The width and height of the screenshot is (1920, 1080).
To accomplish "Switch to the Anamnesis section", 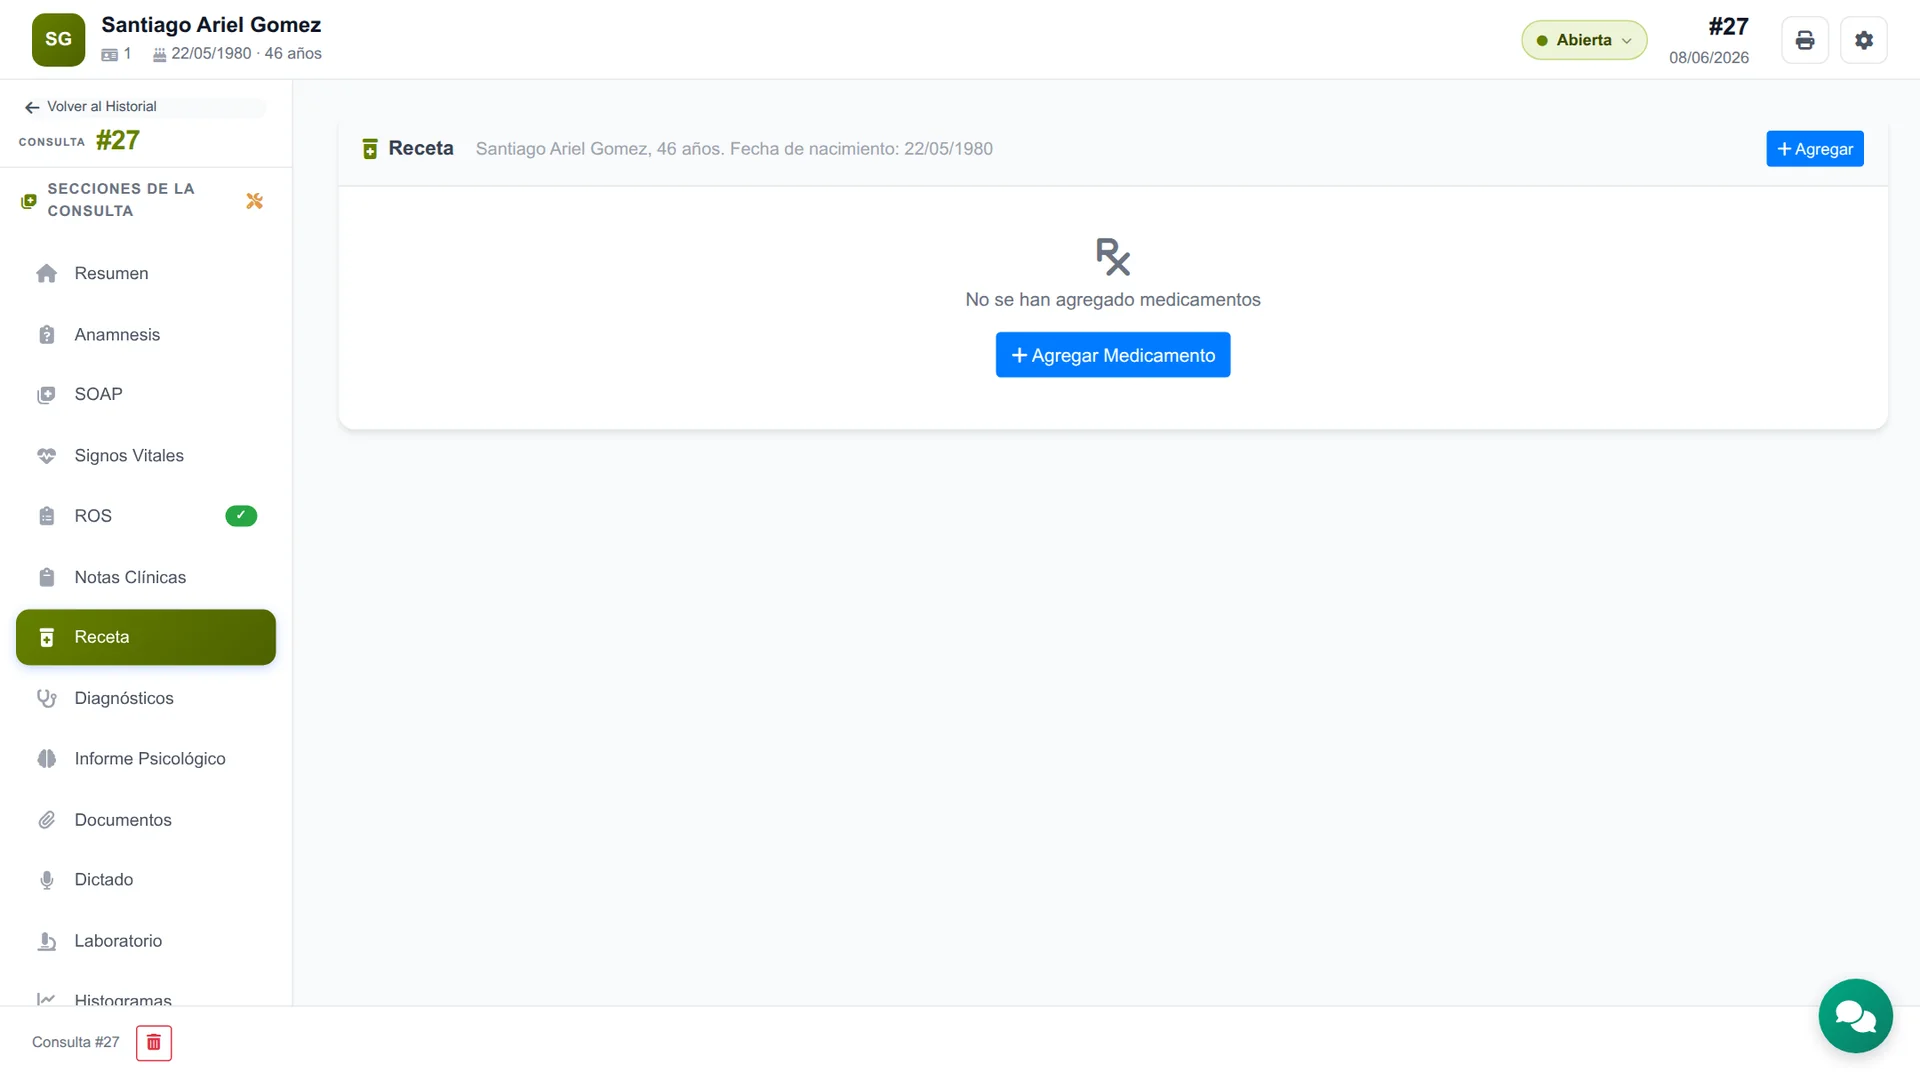I will click(x=146, y=335).
